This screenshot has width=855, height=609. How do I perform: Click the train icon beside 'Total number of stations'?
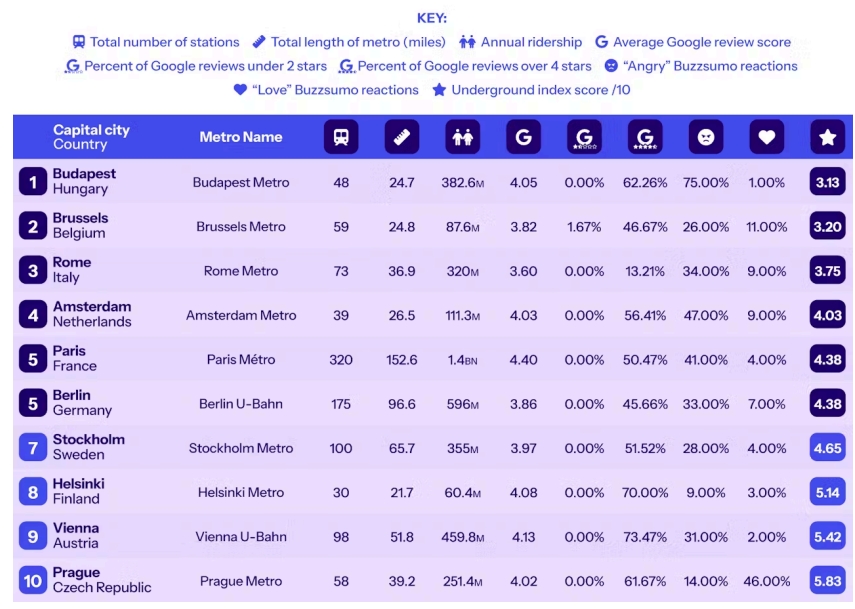coord(79,42)
